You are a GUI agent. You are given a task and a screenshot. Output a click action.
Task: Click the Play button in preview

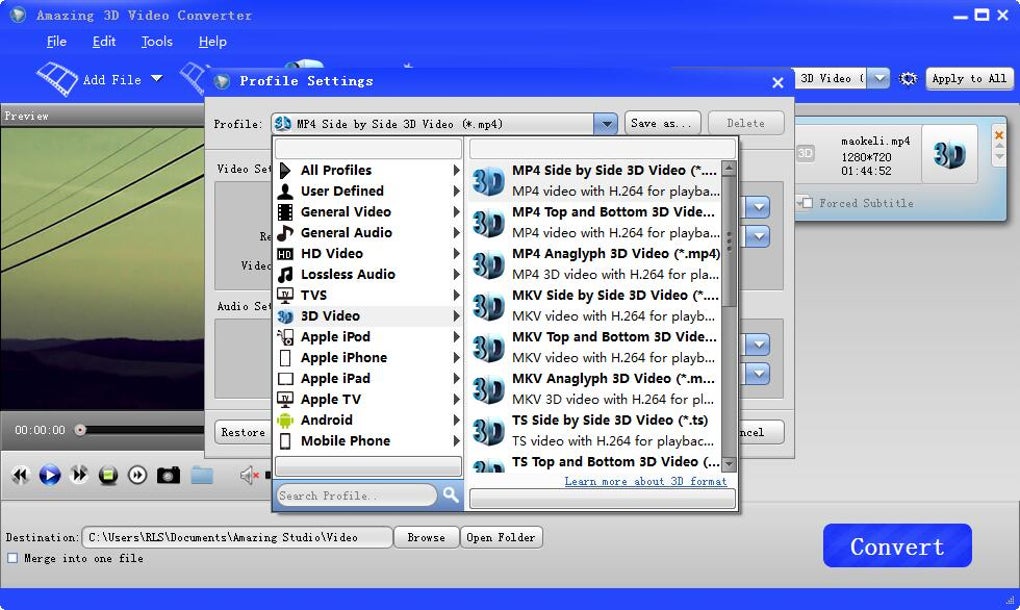(x=49, y=475)
